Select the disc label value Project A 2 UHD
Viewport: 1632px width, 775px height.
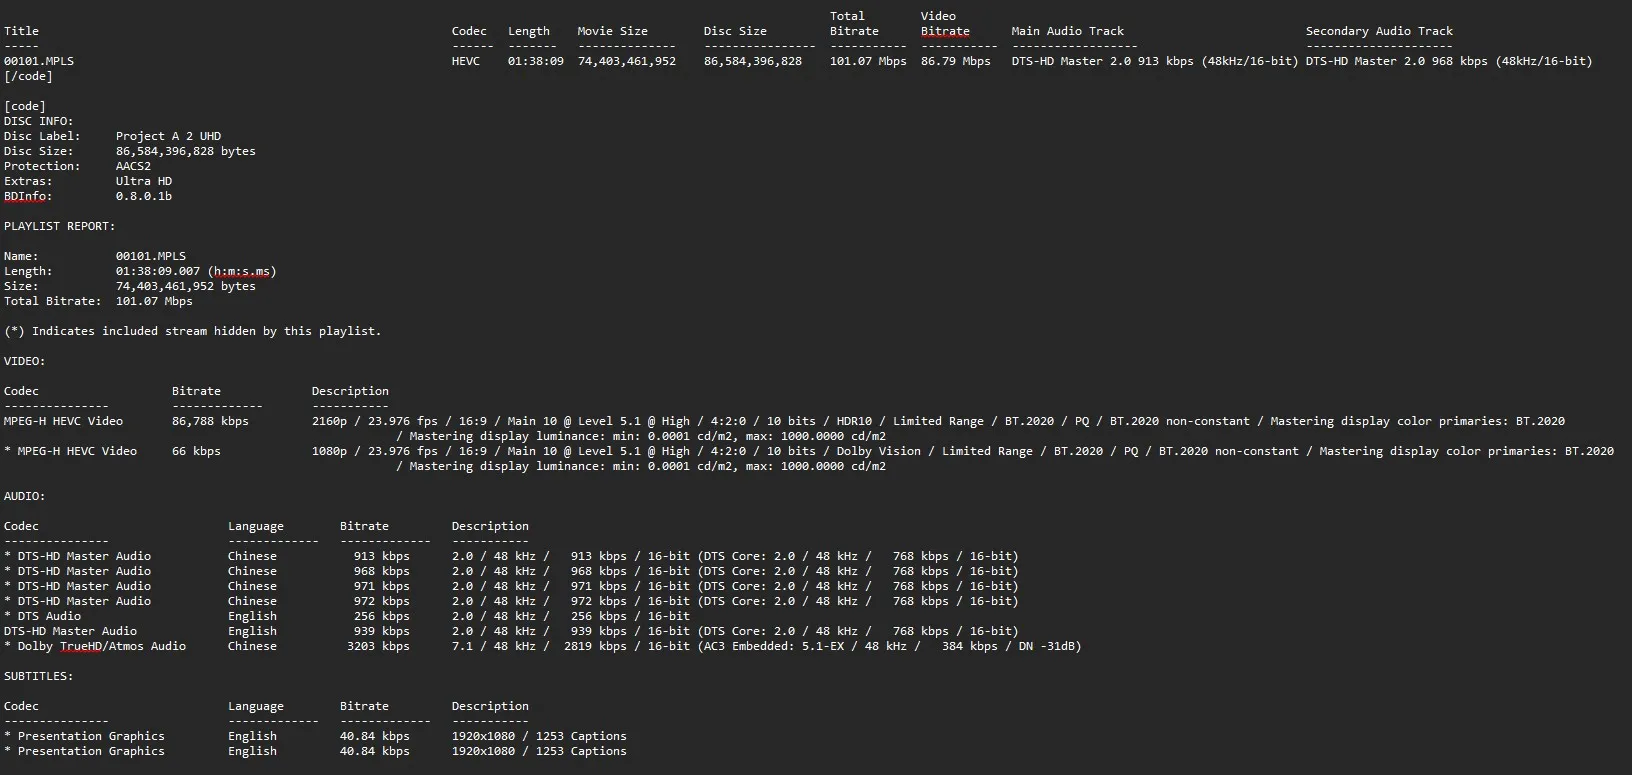[168, 136]
